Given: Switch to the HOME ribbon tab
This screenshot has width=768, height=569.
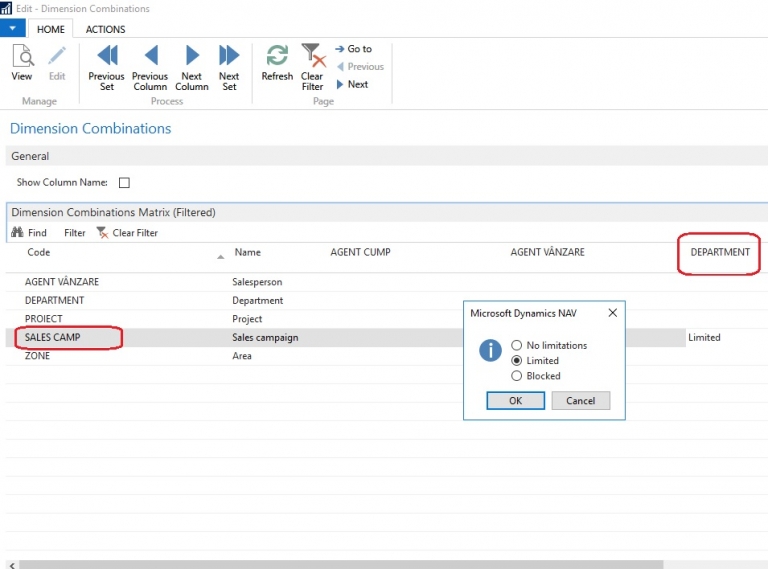Looking at the screenshot, I should point(50,29).
